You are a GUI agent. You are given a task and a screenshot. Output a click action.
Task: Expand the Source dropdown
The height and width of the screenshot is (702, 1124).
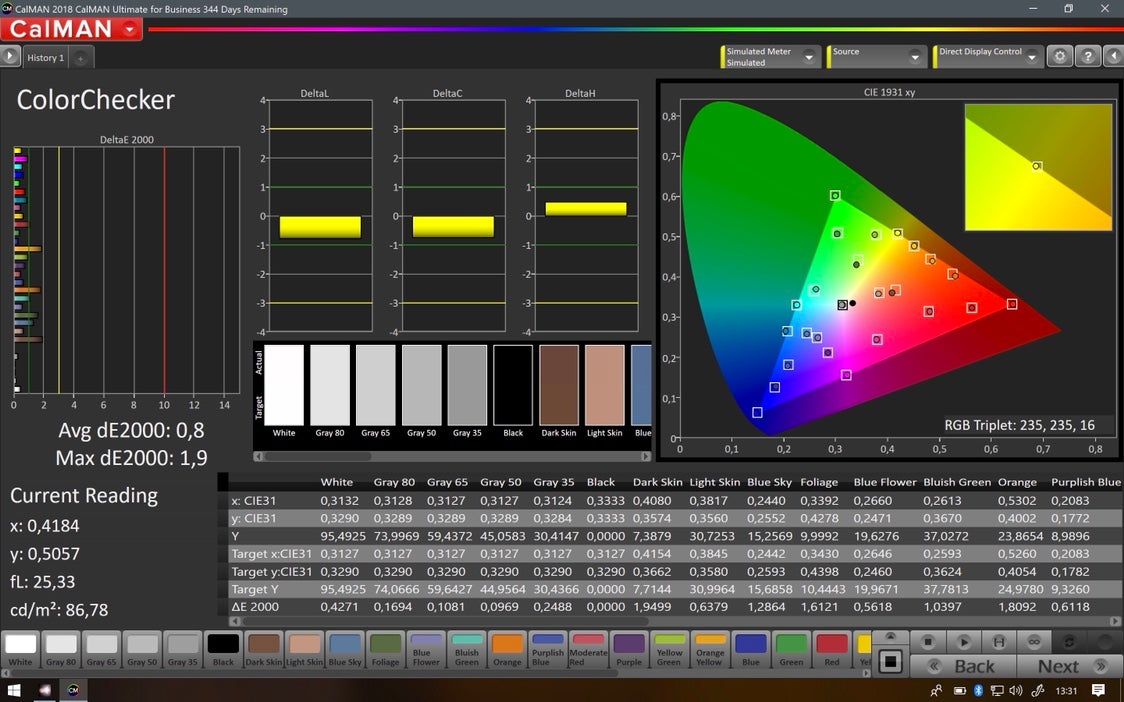(x=915, y=57)
